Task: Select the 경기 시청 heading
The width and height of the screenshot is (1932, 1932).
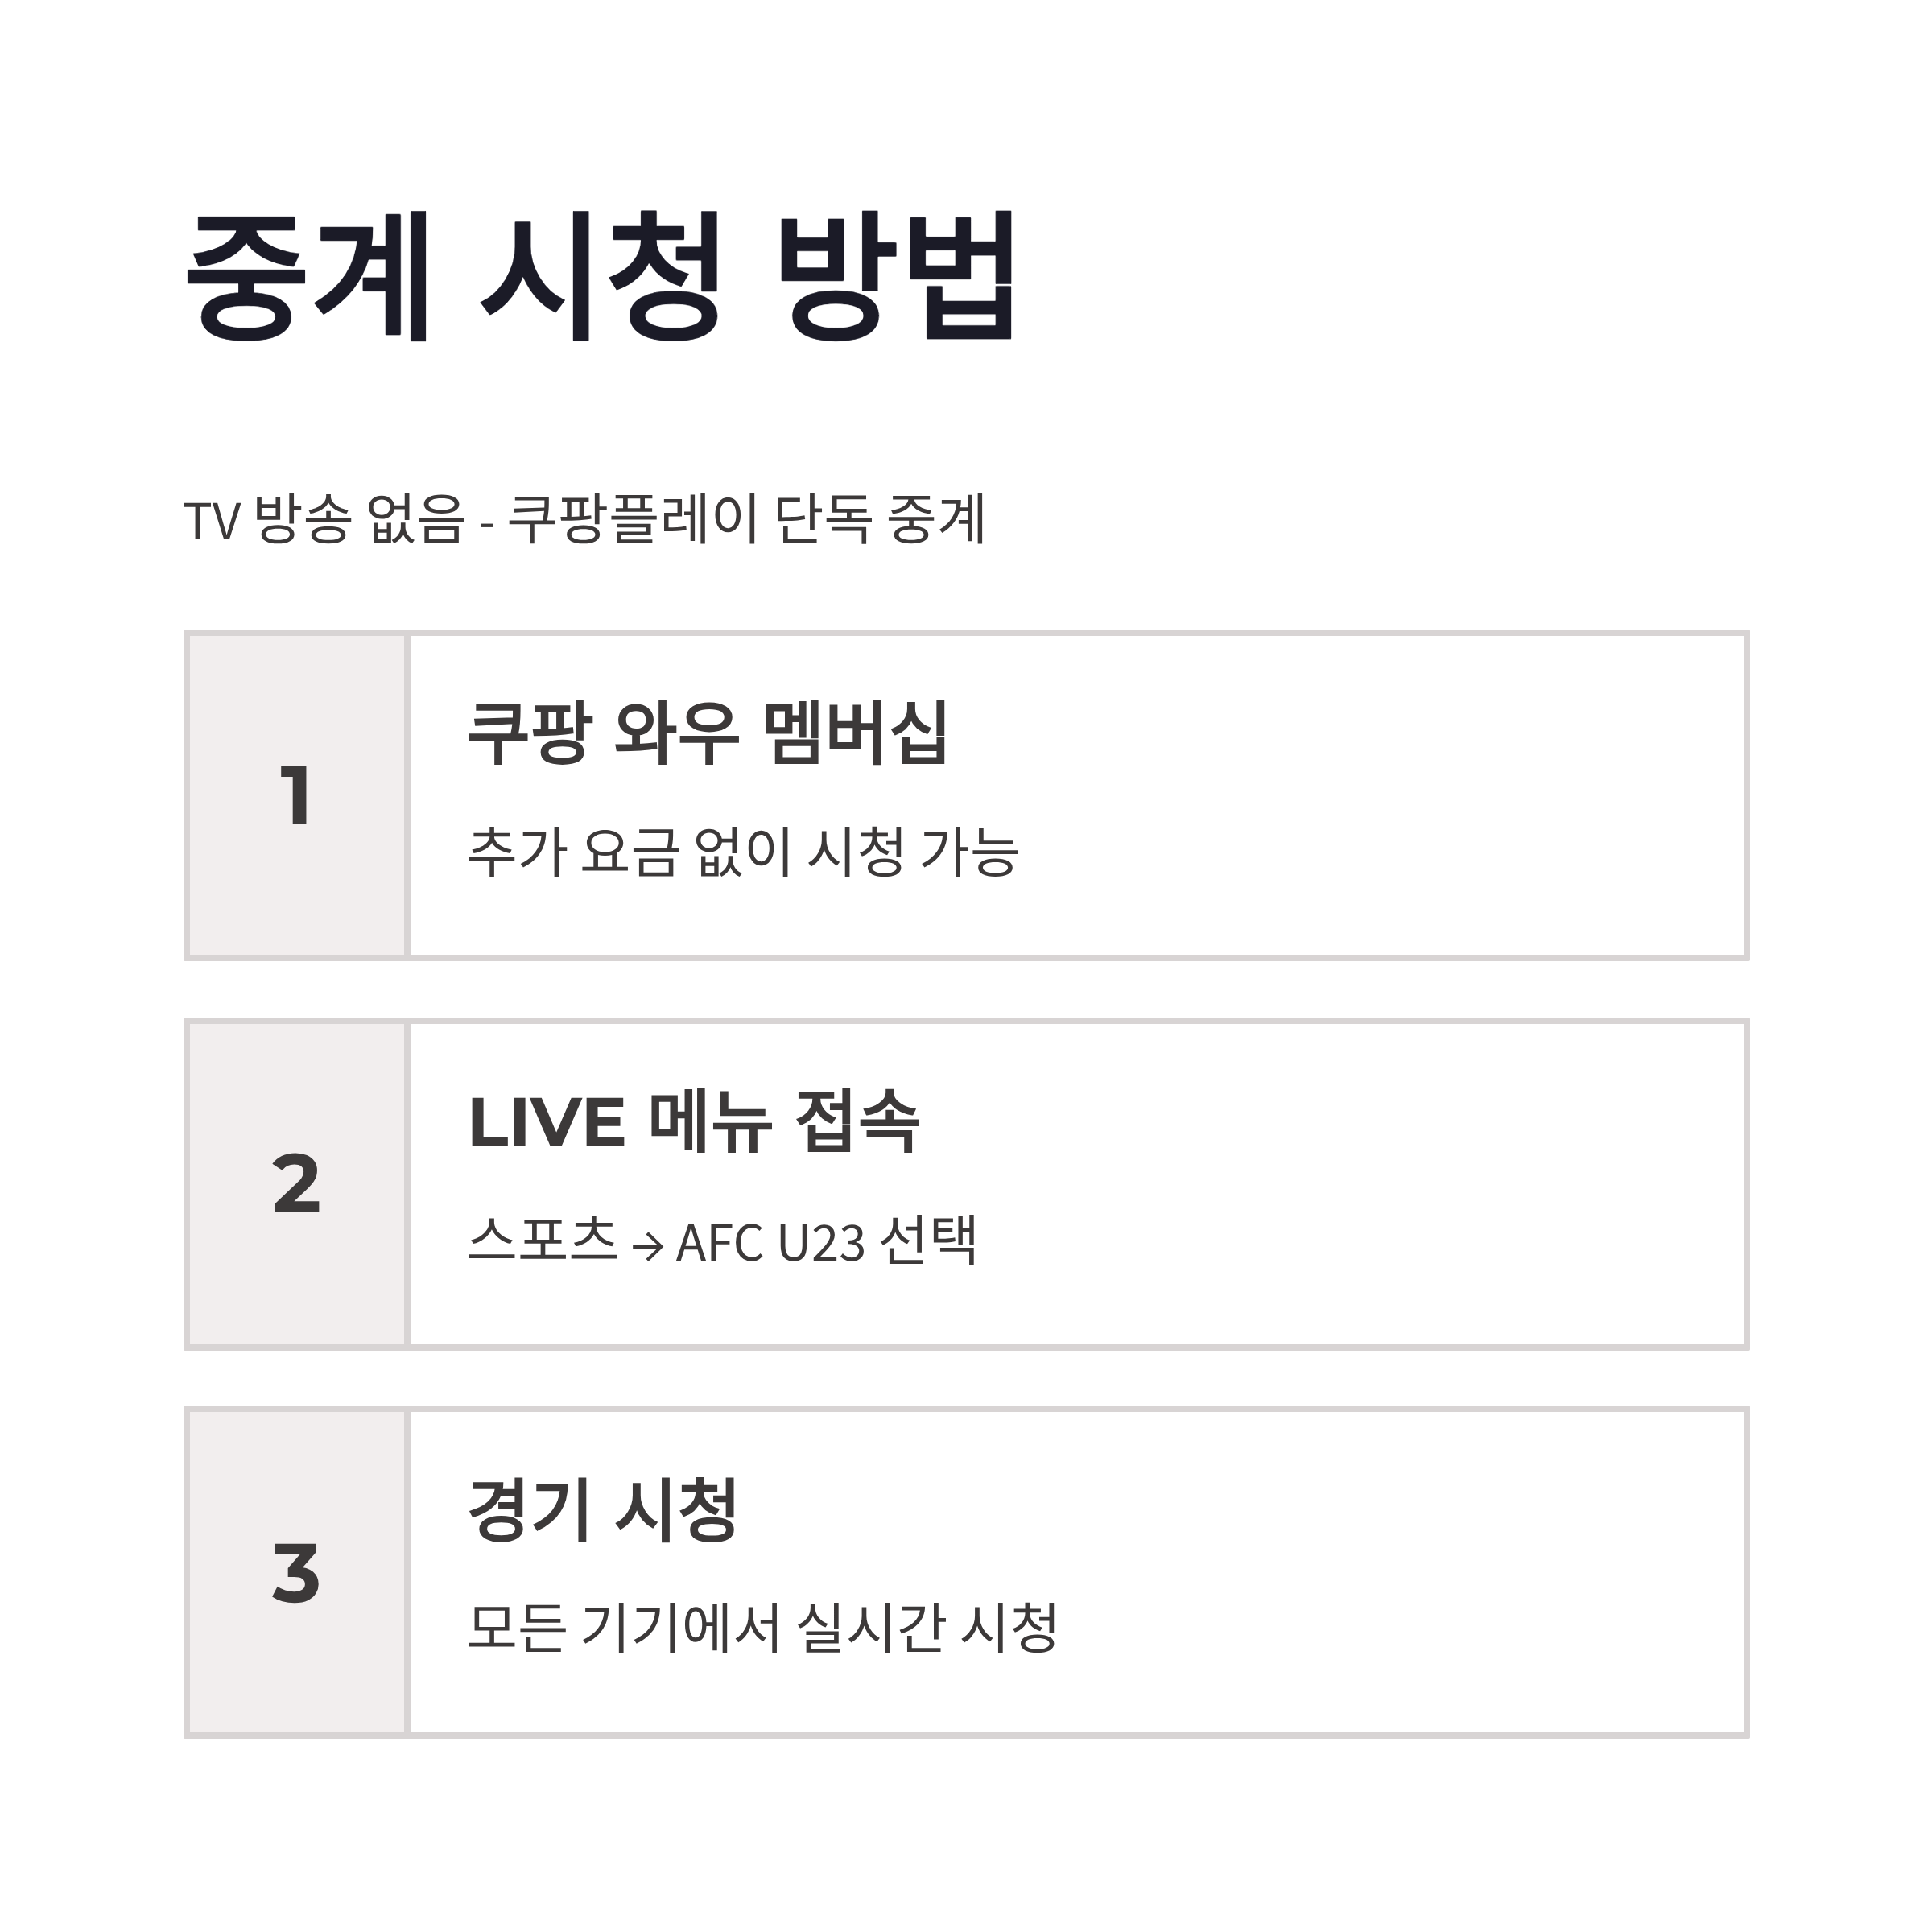Action: (603, 1509)
